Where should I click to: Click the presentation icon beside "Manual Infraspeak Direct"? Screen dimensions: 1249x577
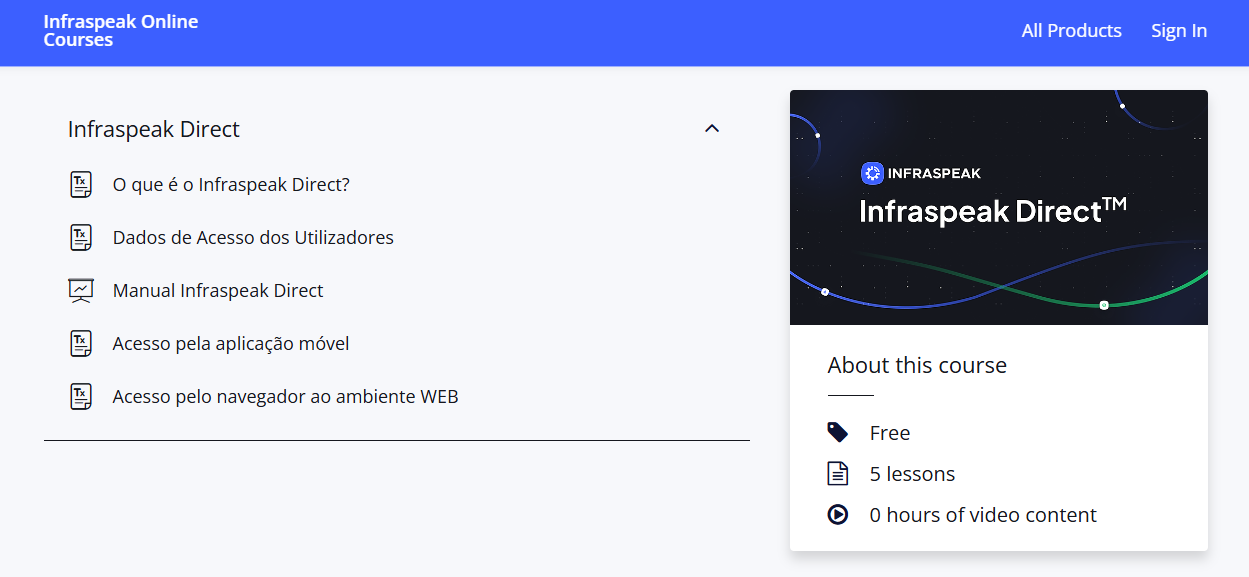pyautogui.click(x=81, y=291)
